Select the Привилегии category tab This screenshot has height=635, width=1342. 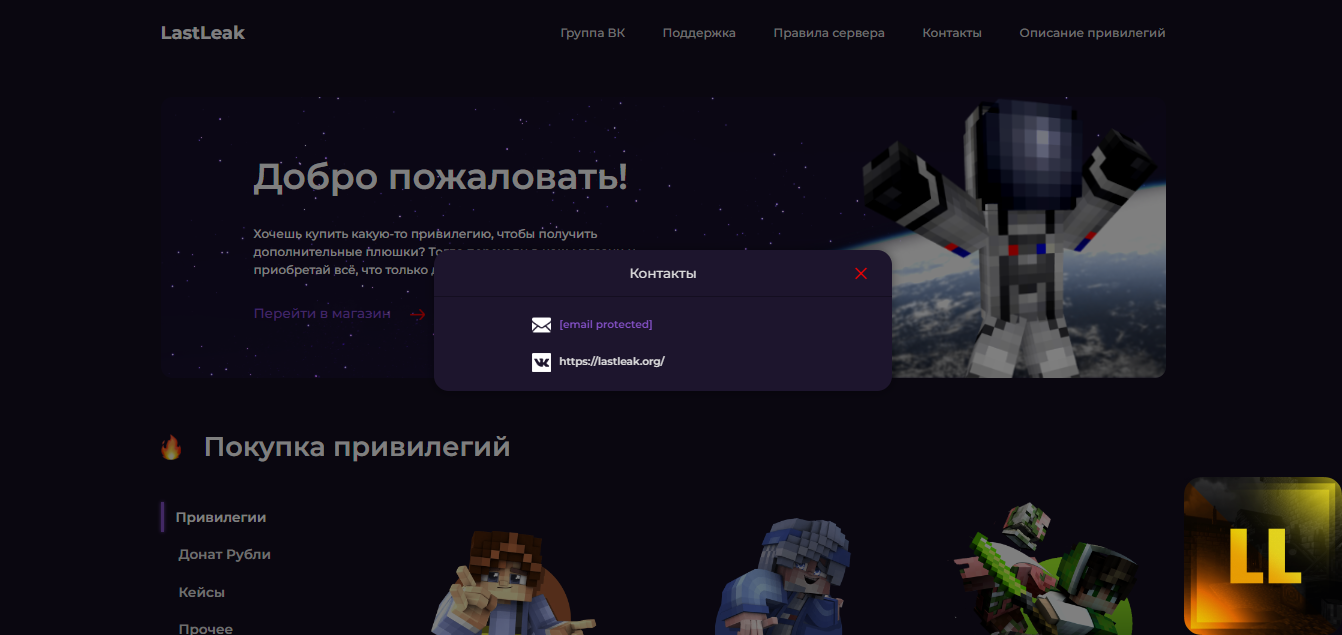click(221, 517)
